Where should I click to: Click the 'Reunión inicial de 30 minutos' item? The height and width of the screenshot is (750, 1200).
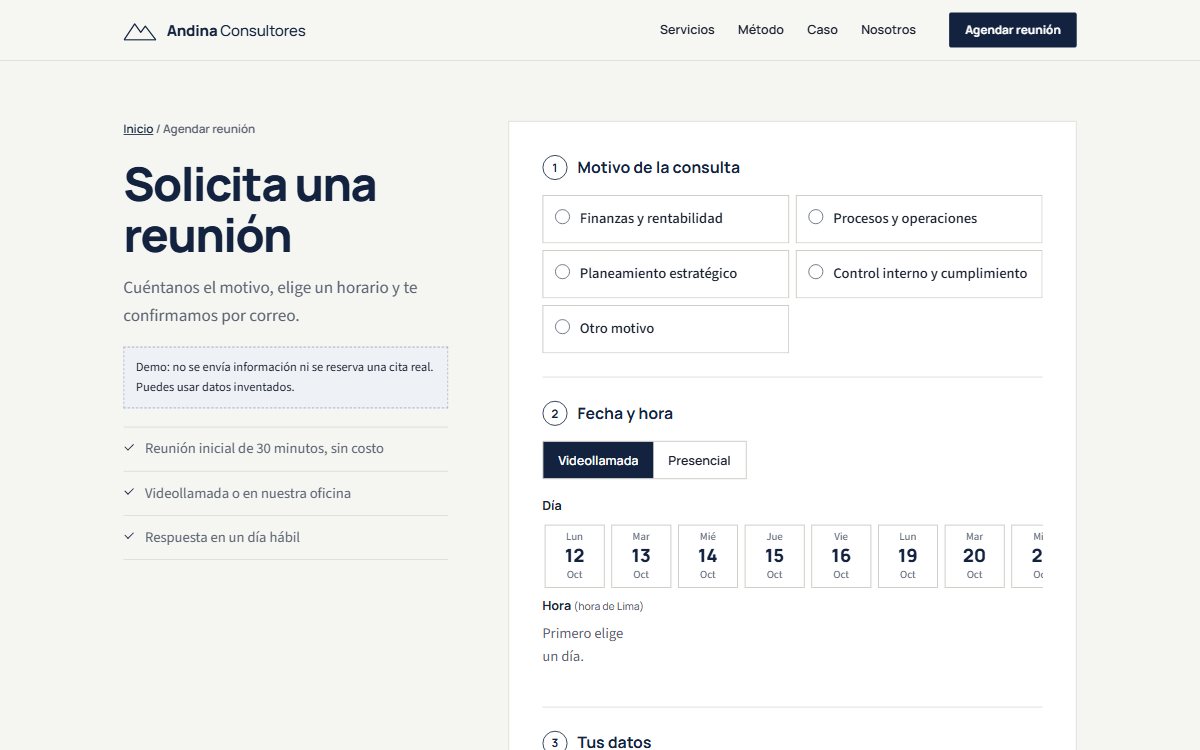click(x=285, y=449)
